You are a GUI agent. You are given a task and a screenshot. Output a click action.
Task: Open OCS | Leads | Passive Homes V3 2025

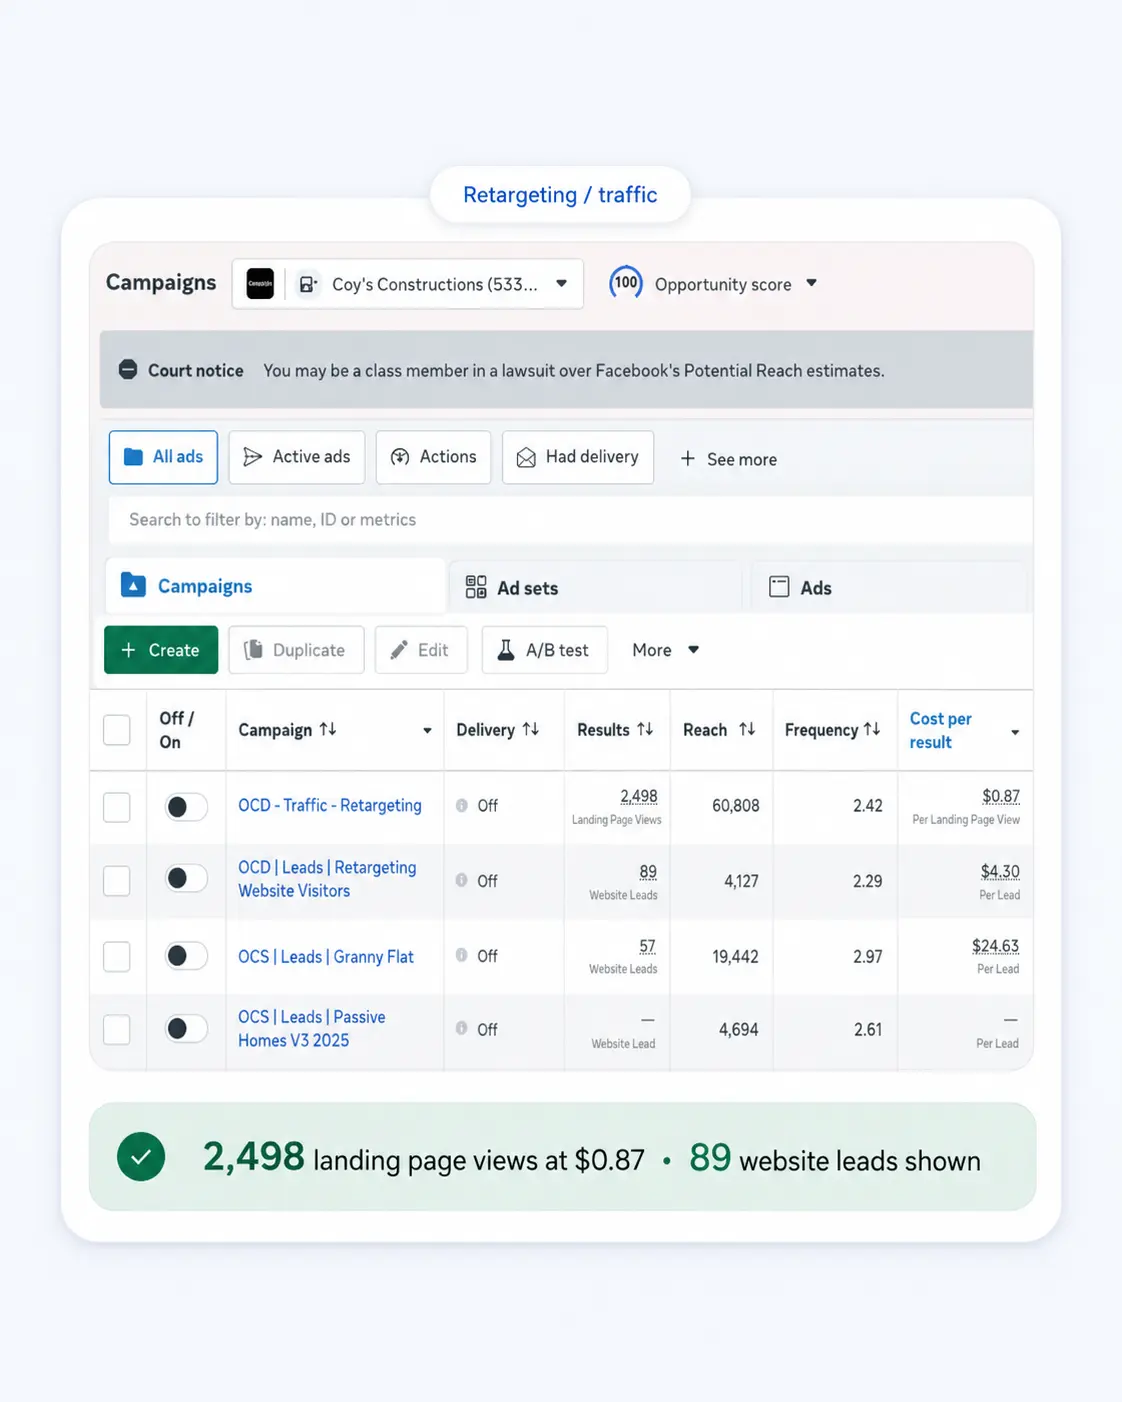pyautogui.click(x=312, y=1029)
